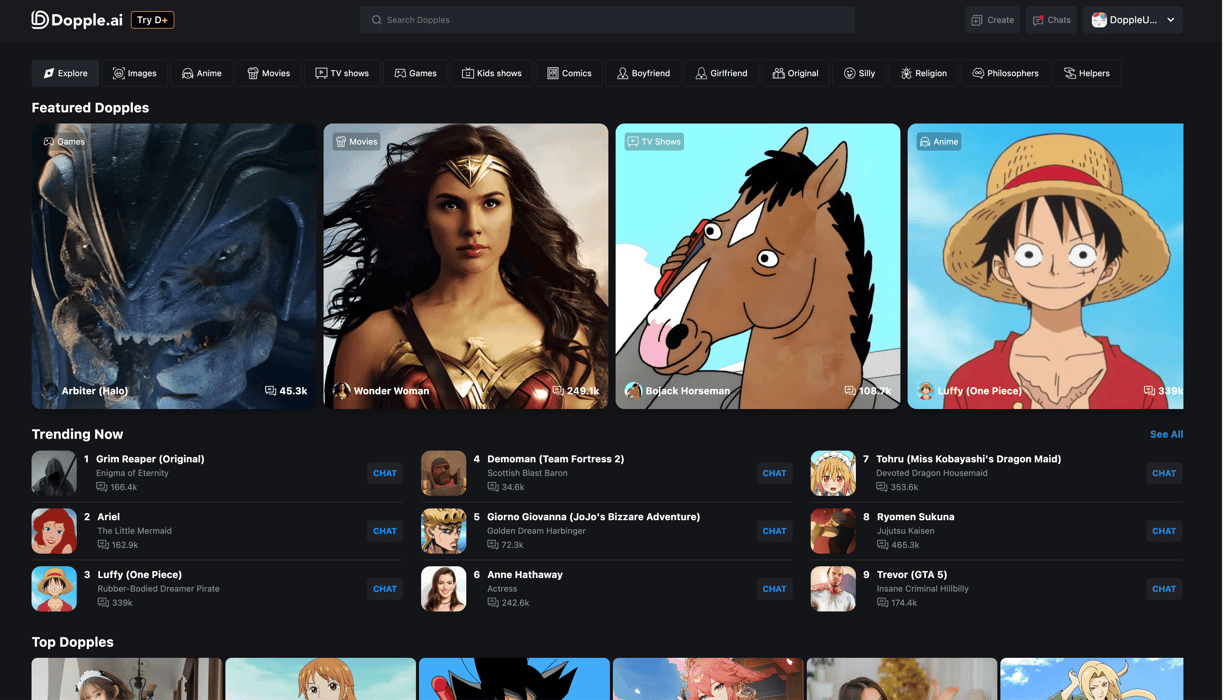The image size is (1224, 700).
Task: Select the Comics category tab
Action: (570, 73)
